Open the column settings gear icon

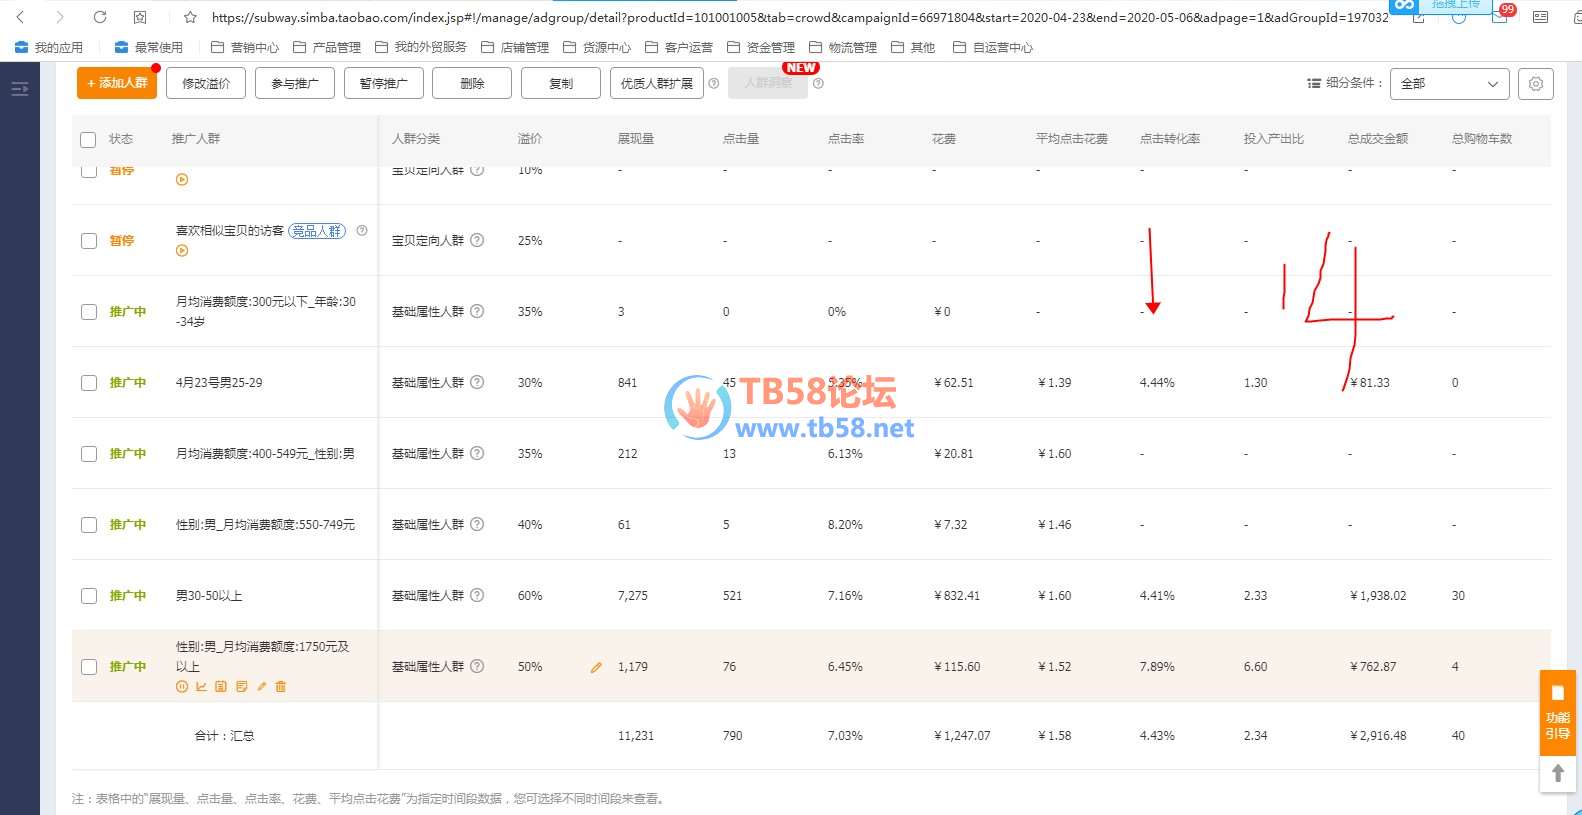(x=1535, y=84)
